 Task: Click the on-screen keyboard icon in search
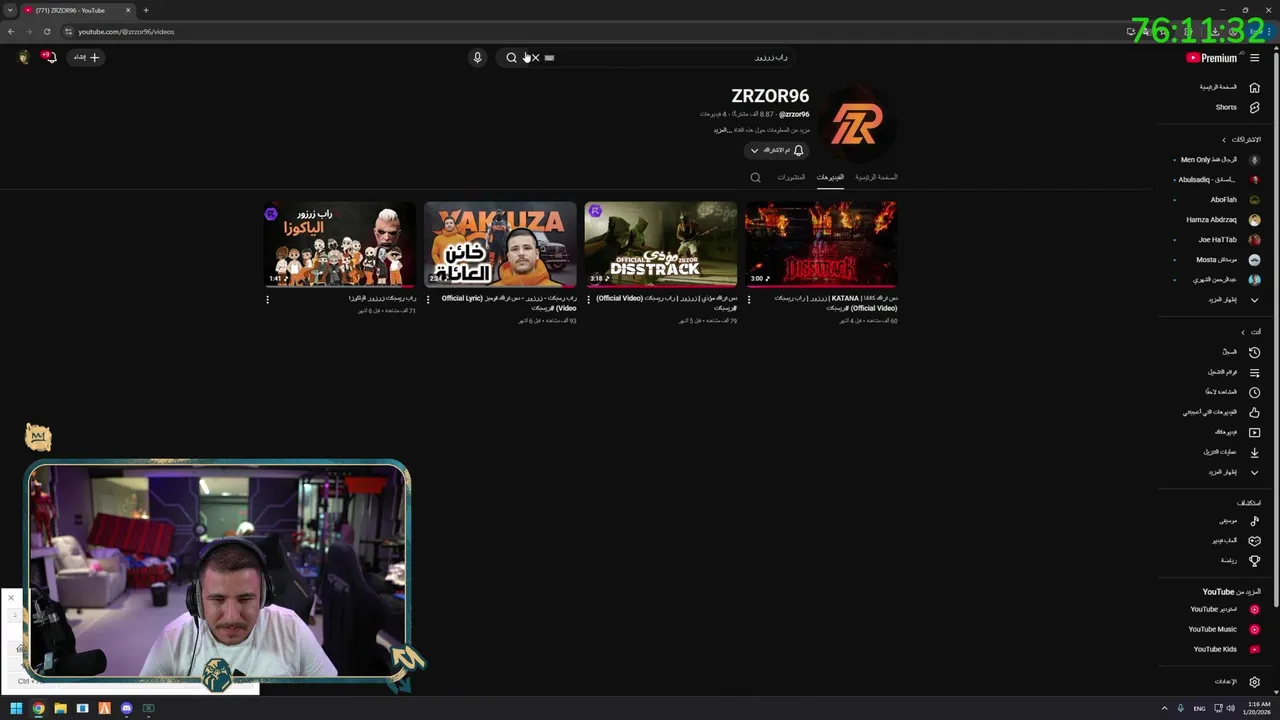(549, 58)
